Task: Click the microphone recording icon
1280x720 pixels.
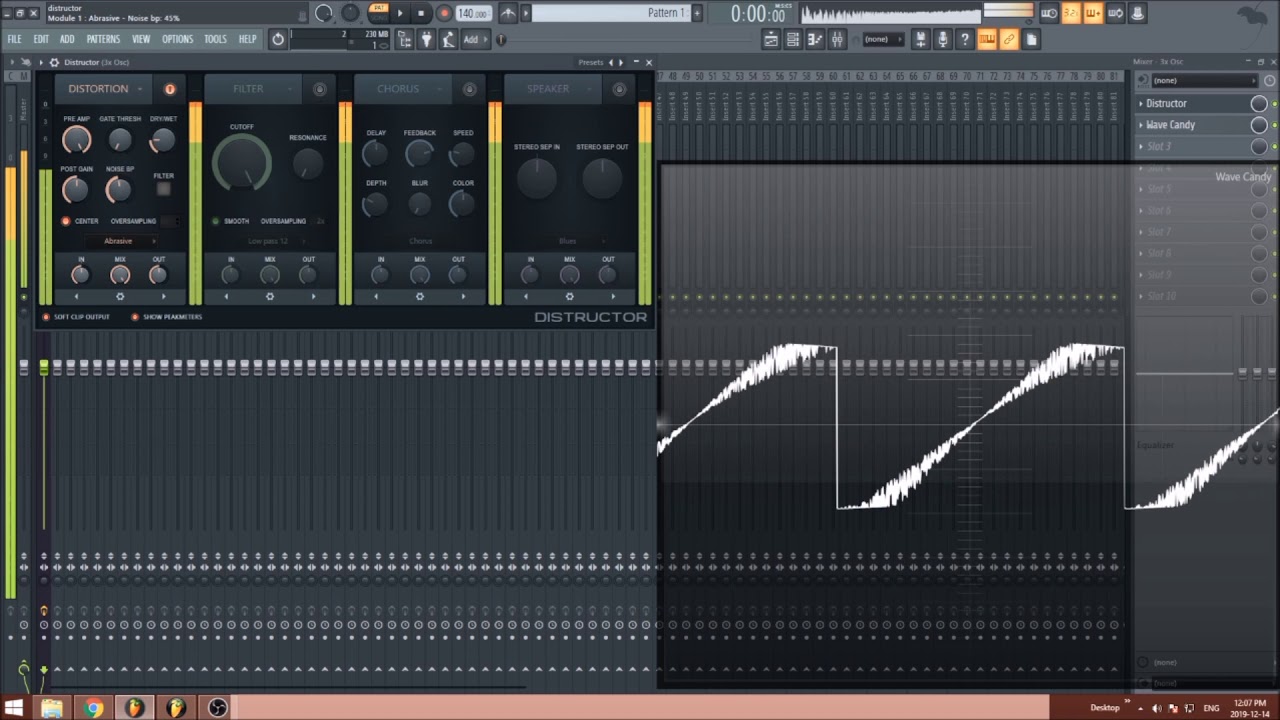Action: coord(942,39)
